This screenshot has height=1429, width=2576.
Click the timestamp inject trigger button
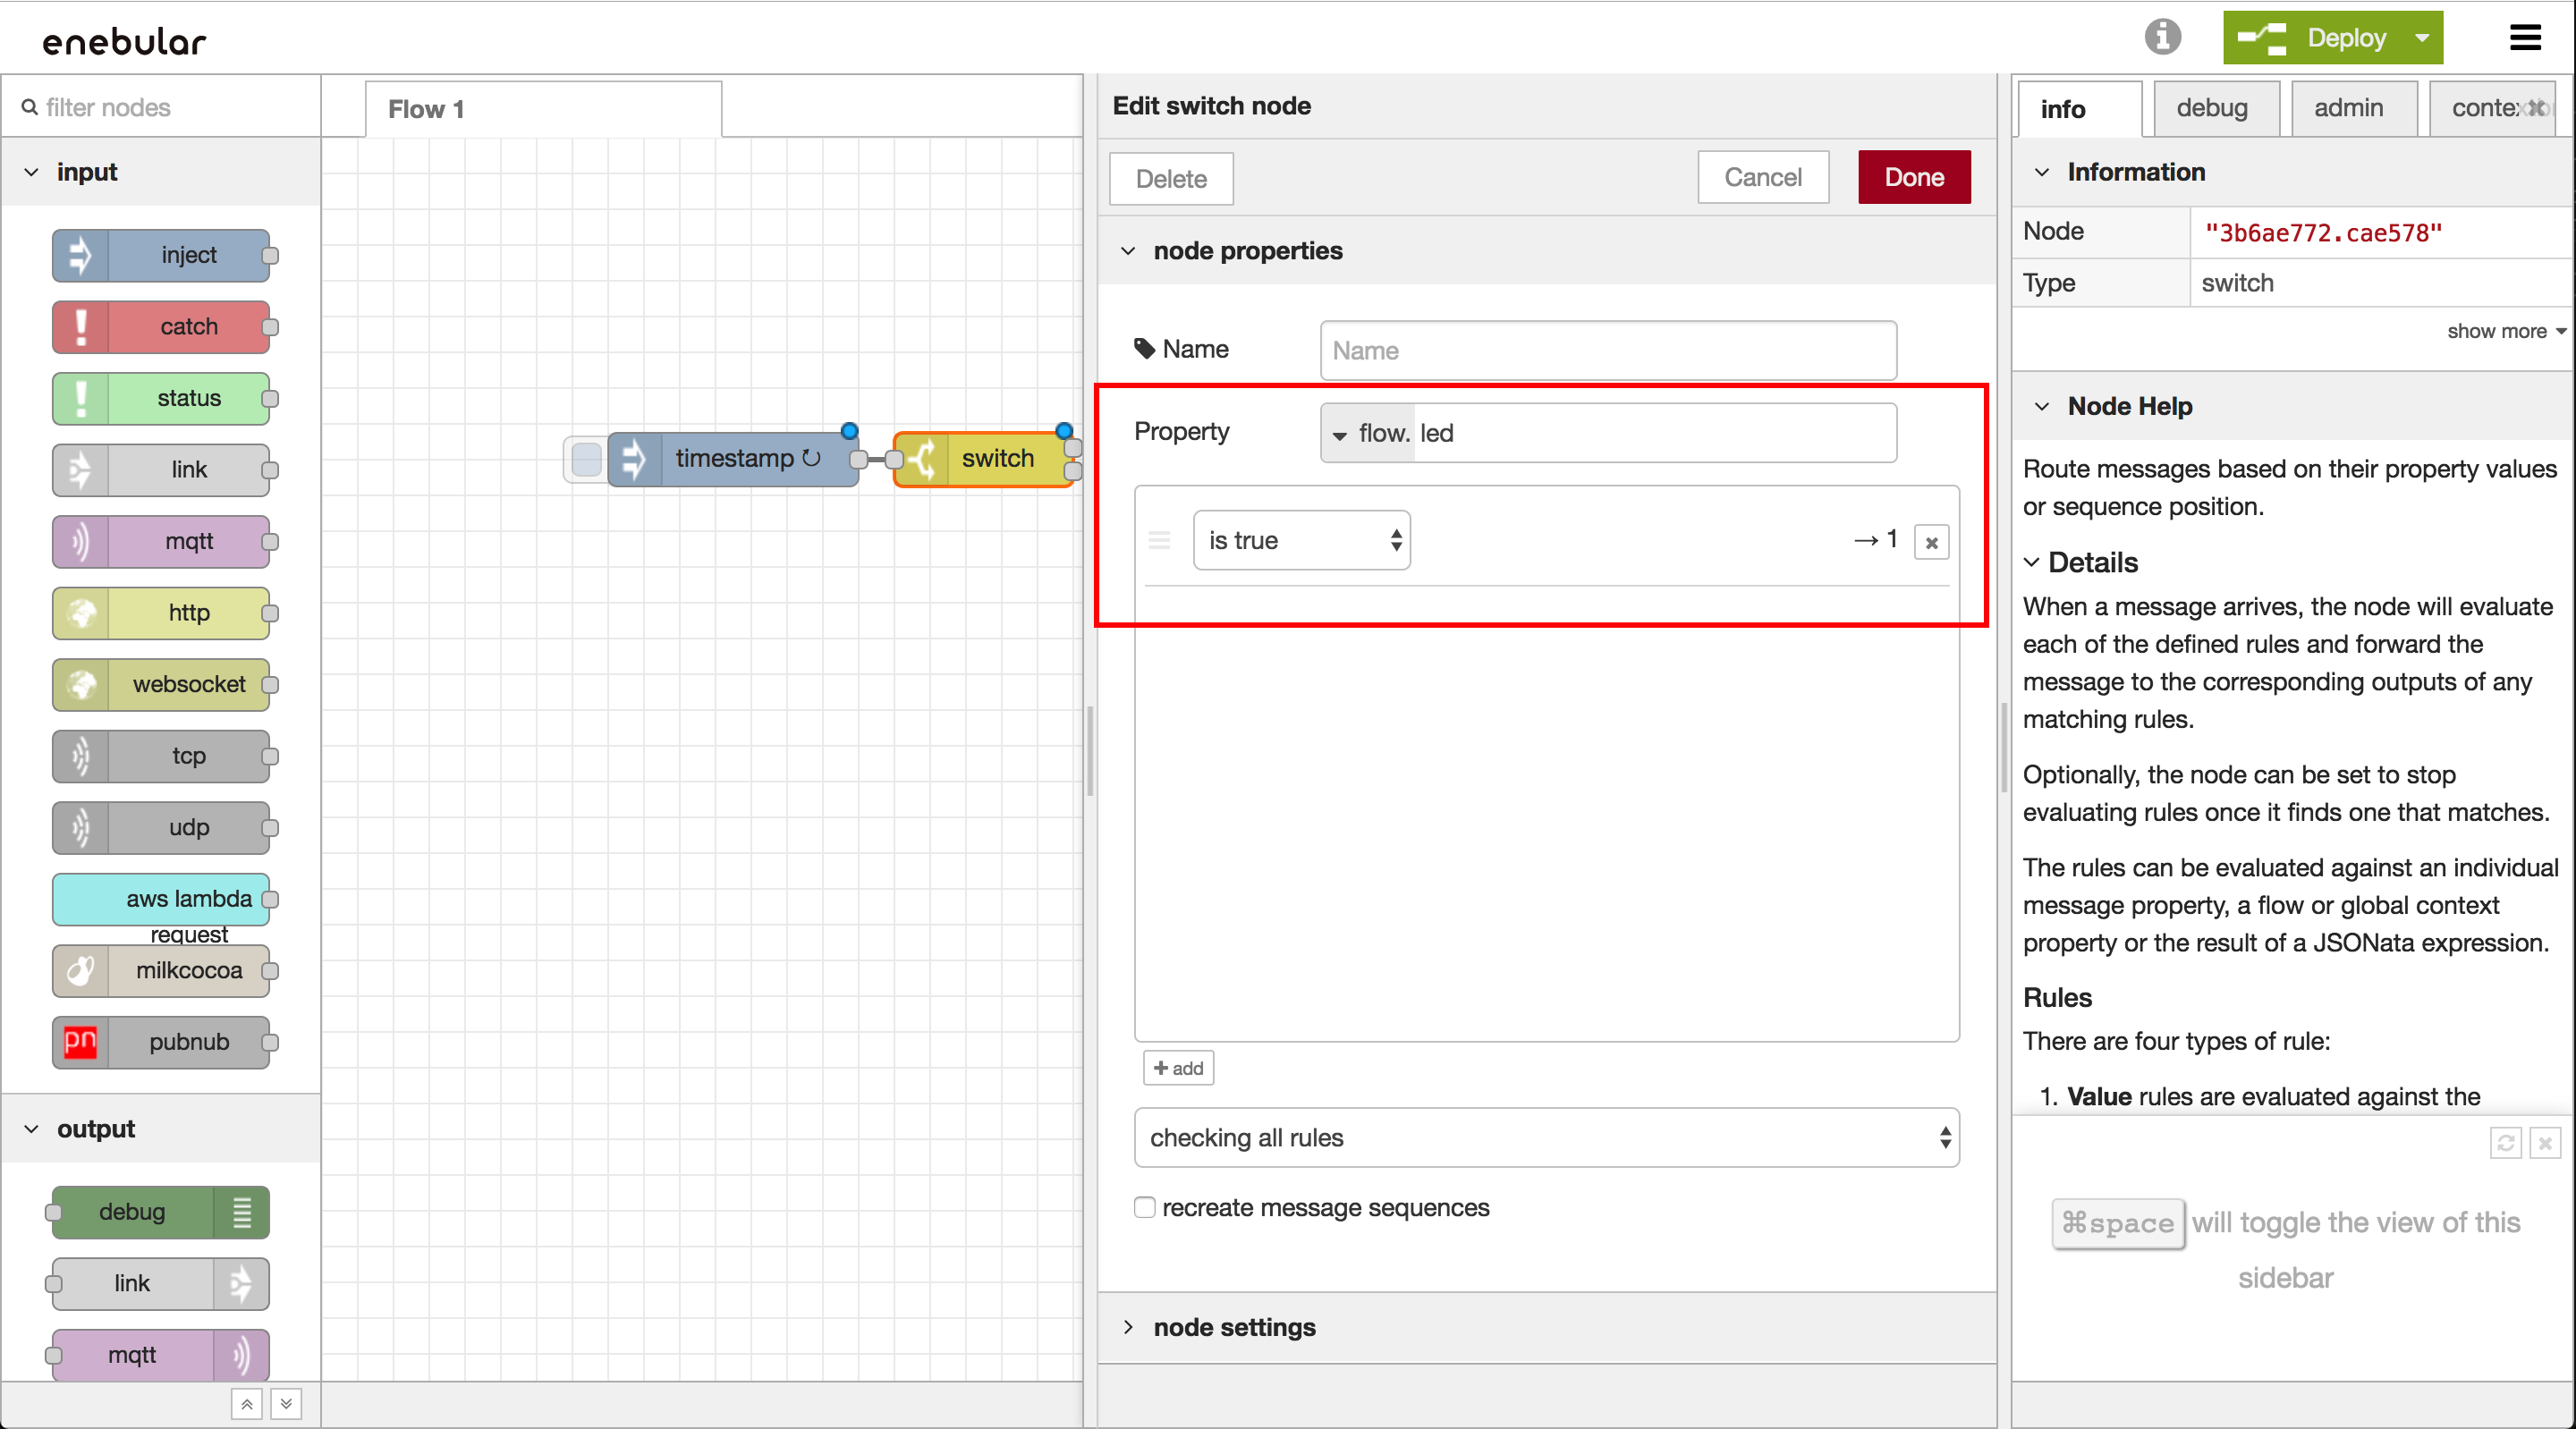(586, 459)
